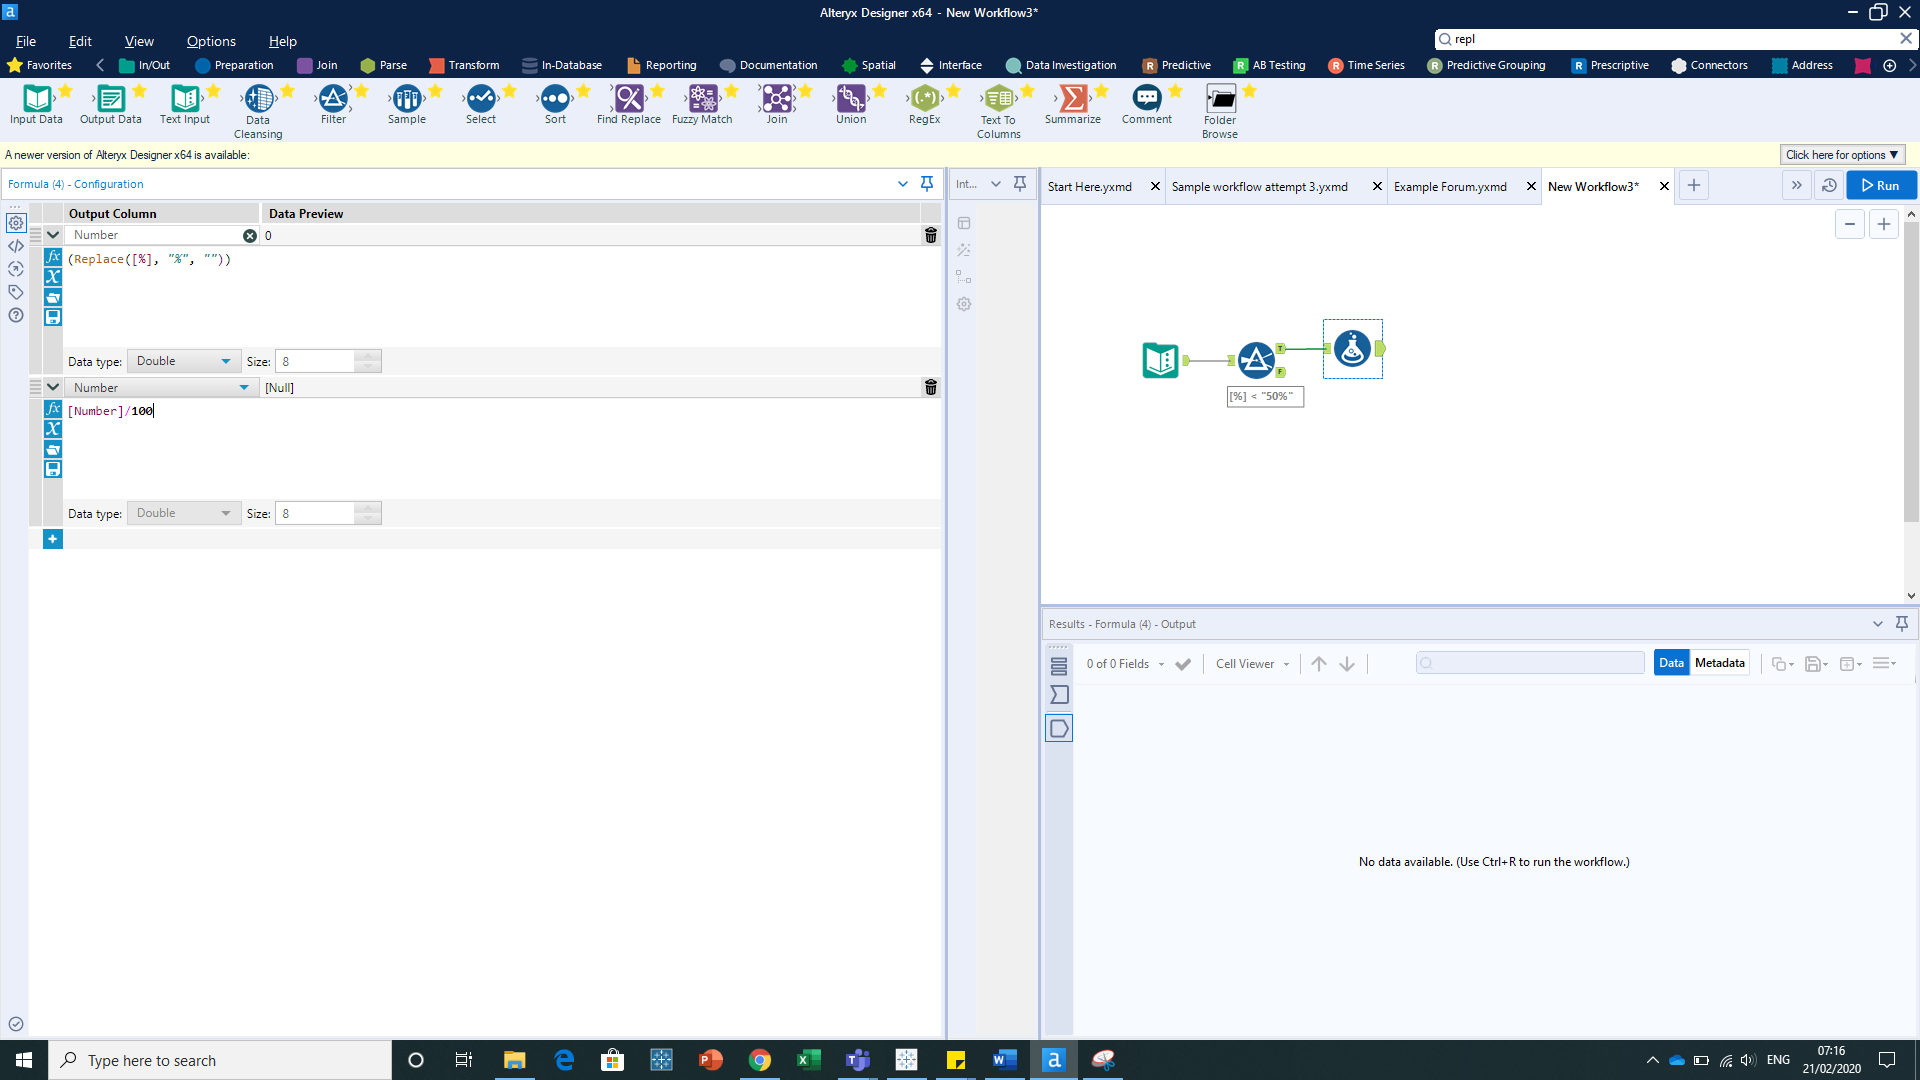Image resolution: width=1920 pixels, height=1080 pixels.
Task: Select the Summarize tool icon
Action: coord(1072,99)
